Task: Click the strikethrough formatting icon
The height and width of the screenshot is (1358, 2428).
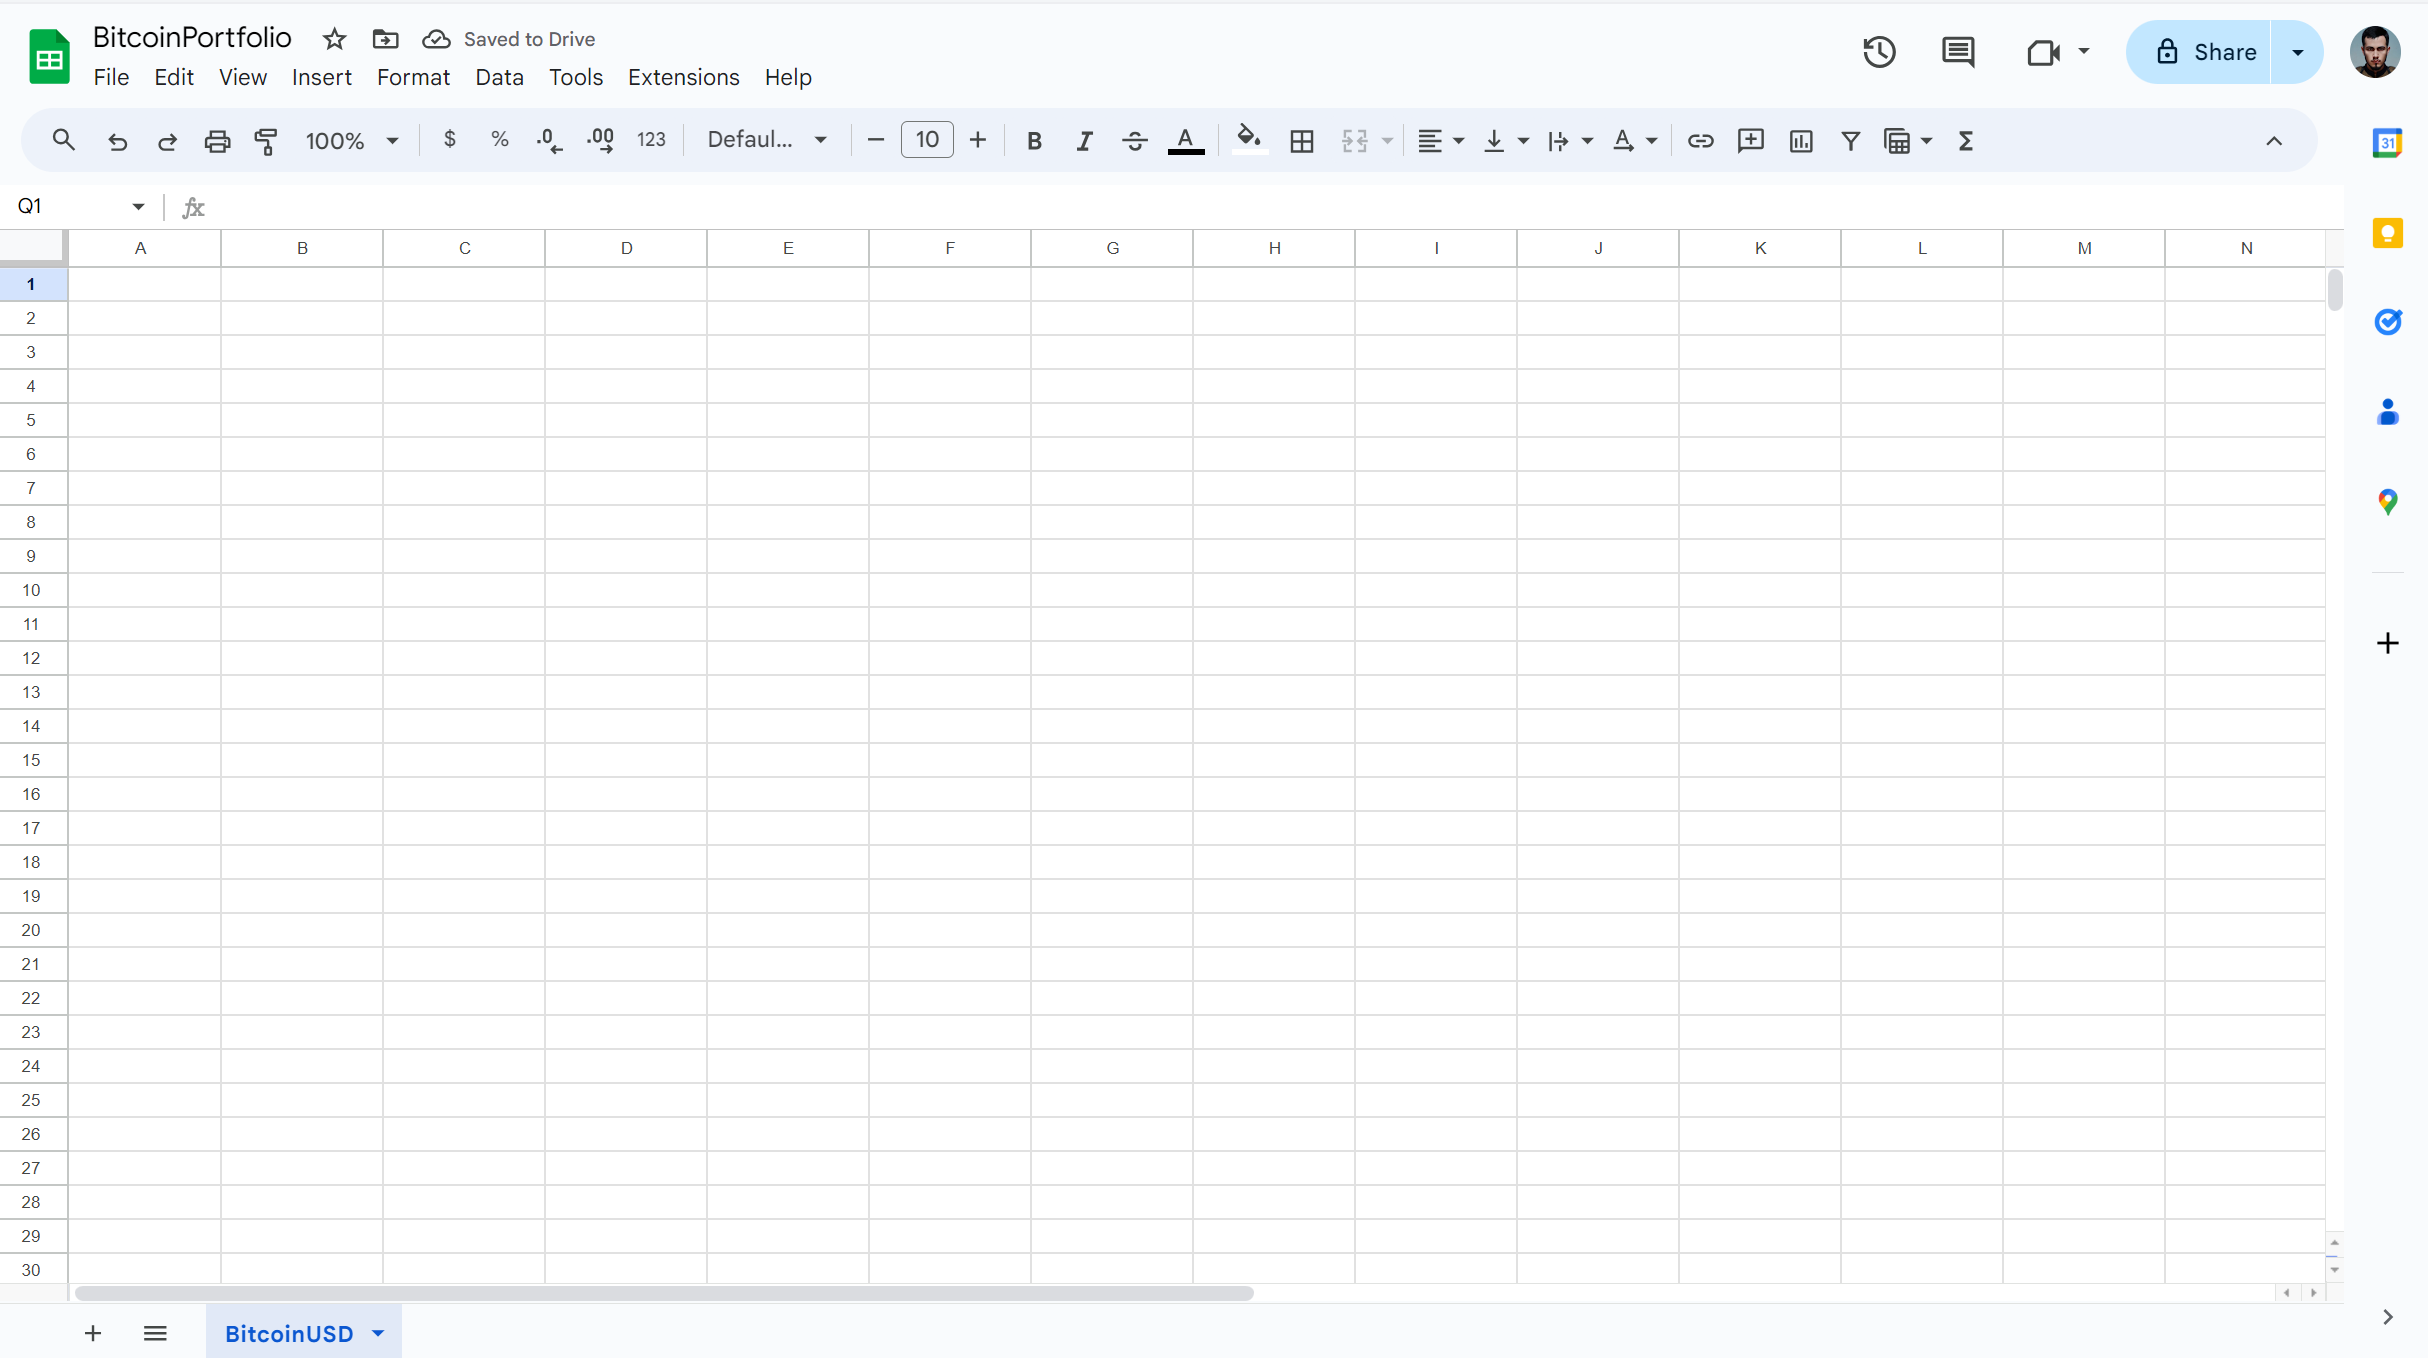Action: click(1134, 140)
